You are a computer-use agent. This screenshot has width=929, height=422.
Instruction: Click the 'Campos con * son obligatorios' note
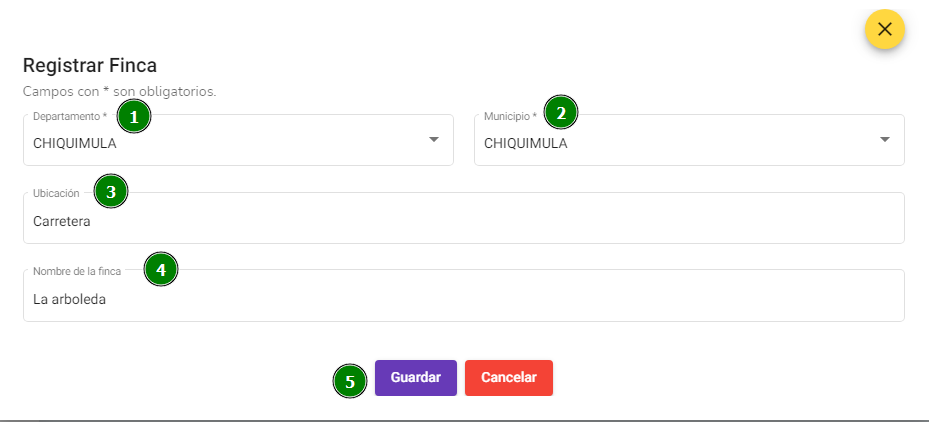tap(120, 92)
